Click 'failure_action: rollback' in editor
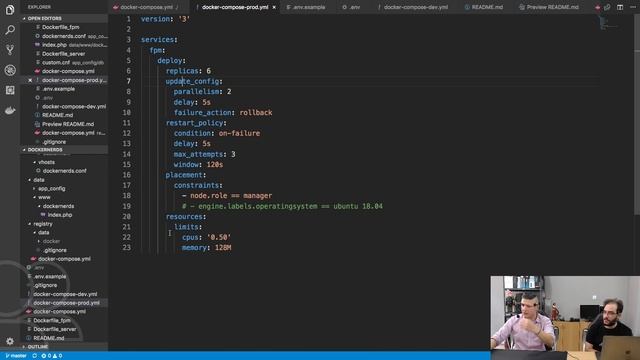This screenshot has width=640, height=360. (x=223, y=113)
